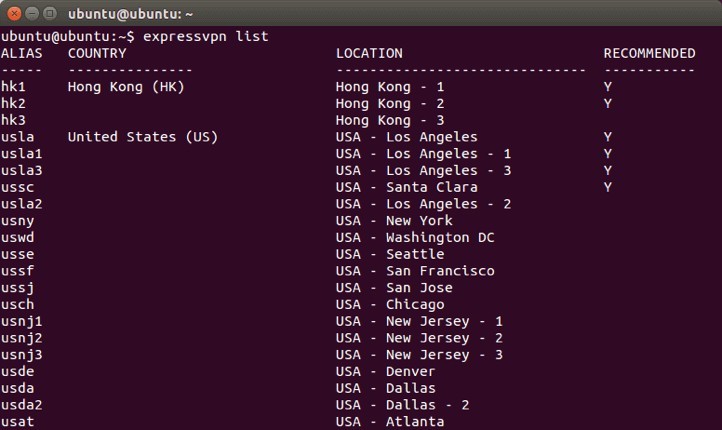Select the usnj1 alias
722x430 pixels.
pos(22,322)
